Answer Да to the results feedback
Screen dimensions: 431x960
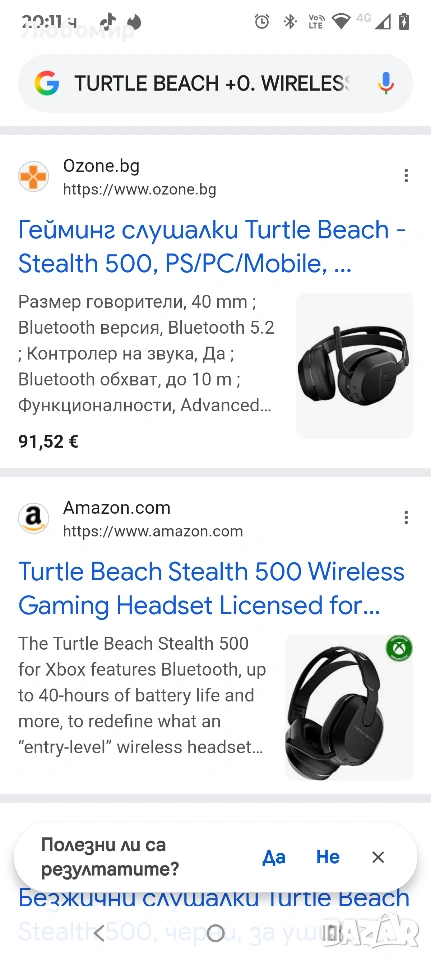click(x=274, y=857)
